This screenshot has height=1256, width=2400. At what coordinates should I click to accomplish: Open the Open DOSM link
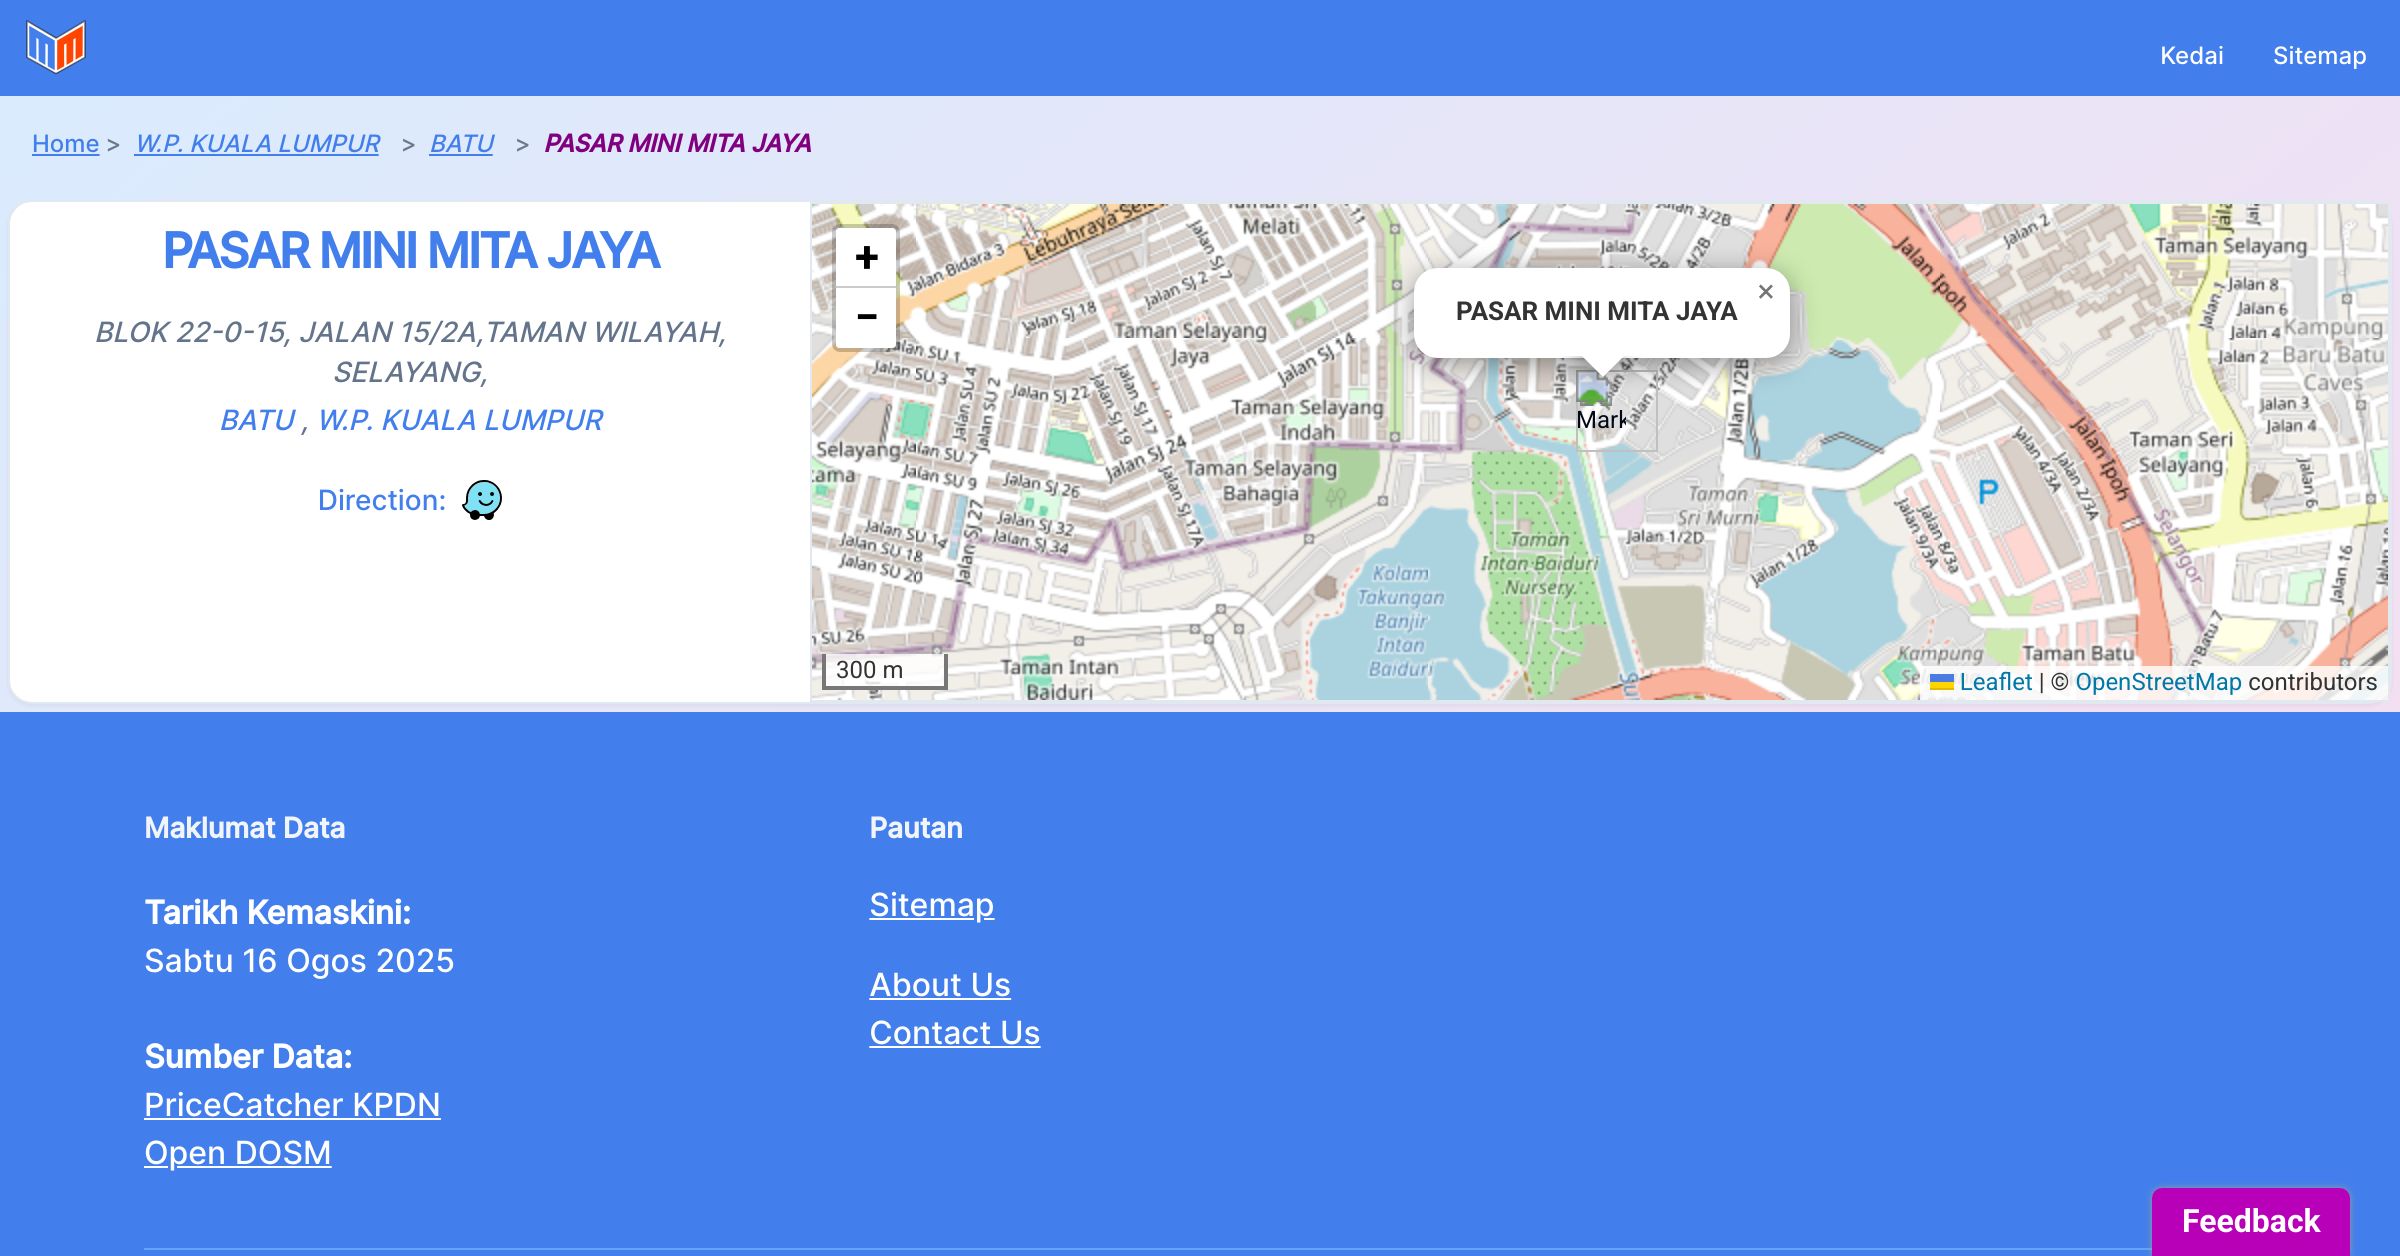[x=237, y=1153]
